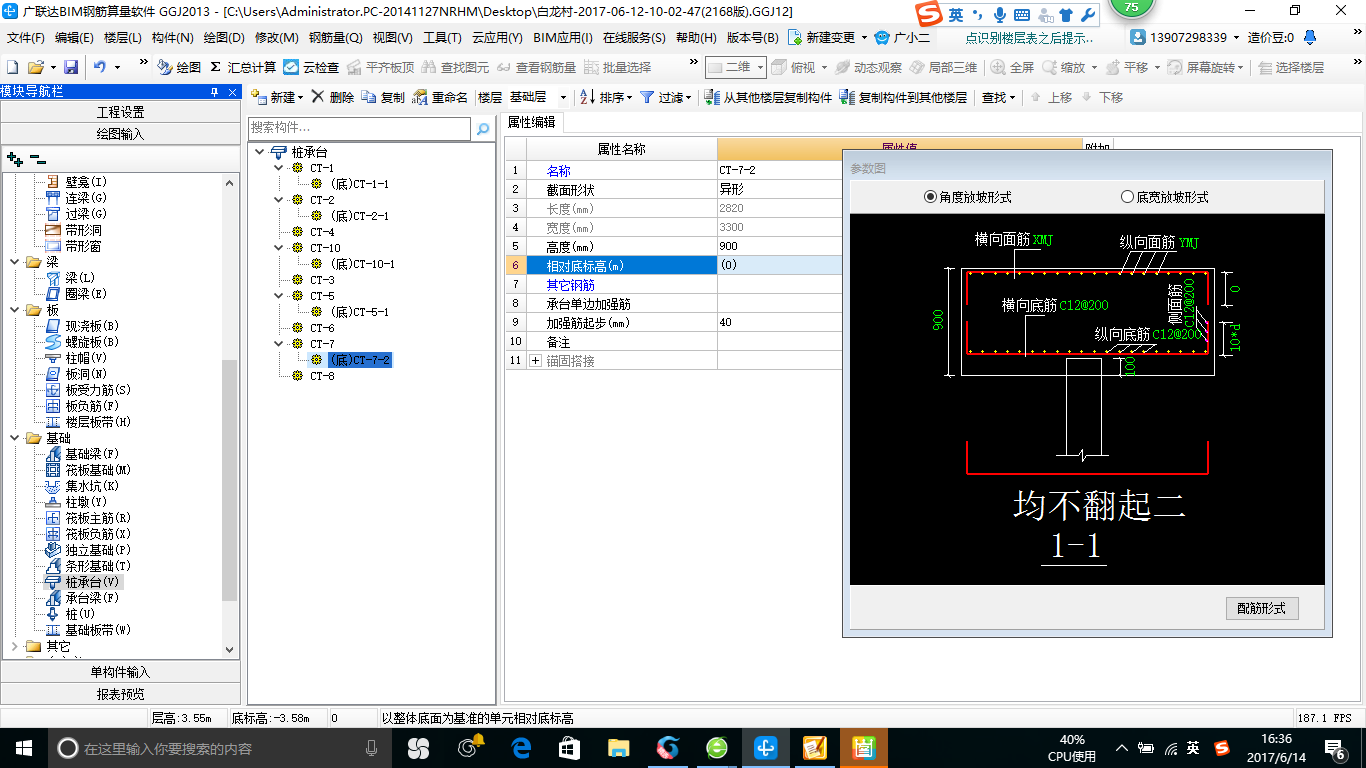Click 报表预览 panel button
Viewport: 1366px width, 768px height.
click(x=120, y=694)
